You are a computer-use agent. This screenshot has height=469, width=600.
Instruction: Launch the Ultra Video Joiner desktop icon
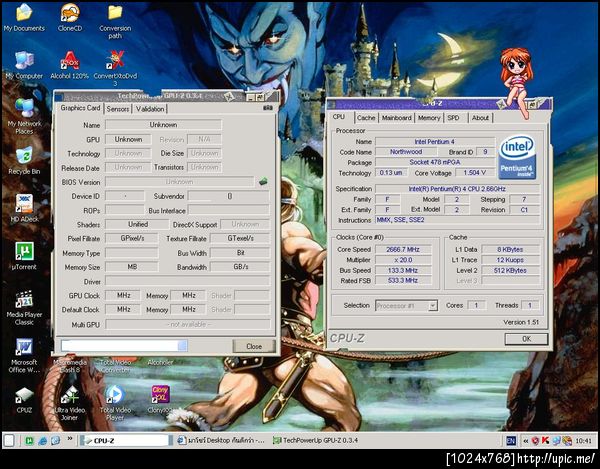click(70, 404)
